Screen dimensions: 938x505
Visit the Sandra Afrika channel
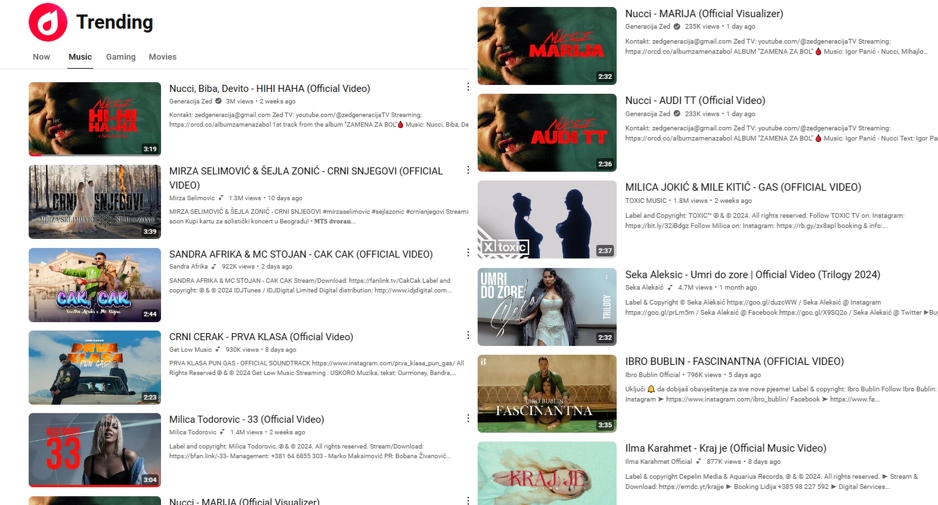tap(188, 267)
